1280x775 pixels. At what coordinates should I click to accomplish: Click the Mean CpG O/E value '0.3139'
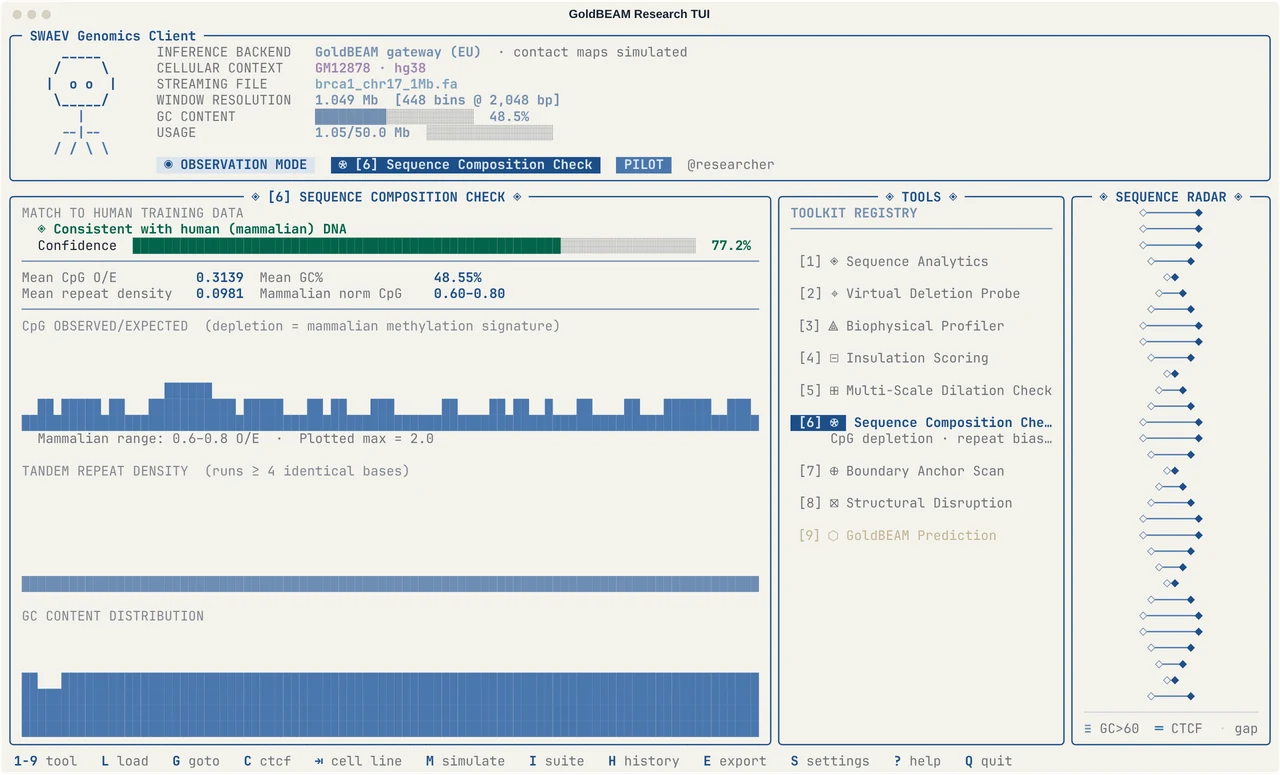coord(219,277)
